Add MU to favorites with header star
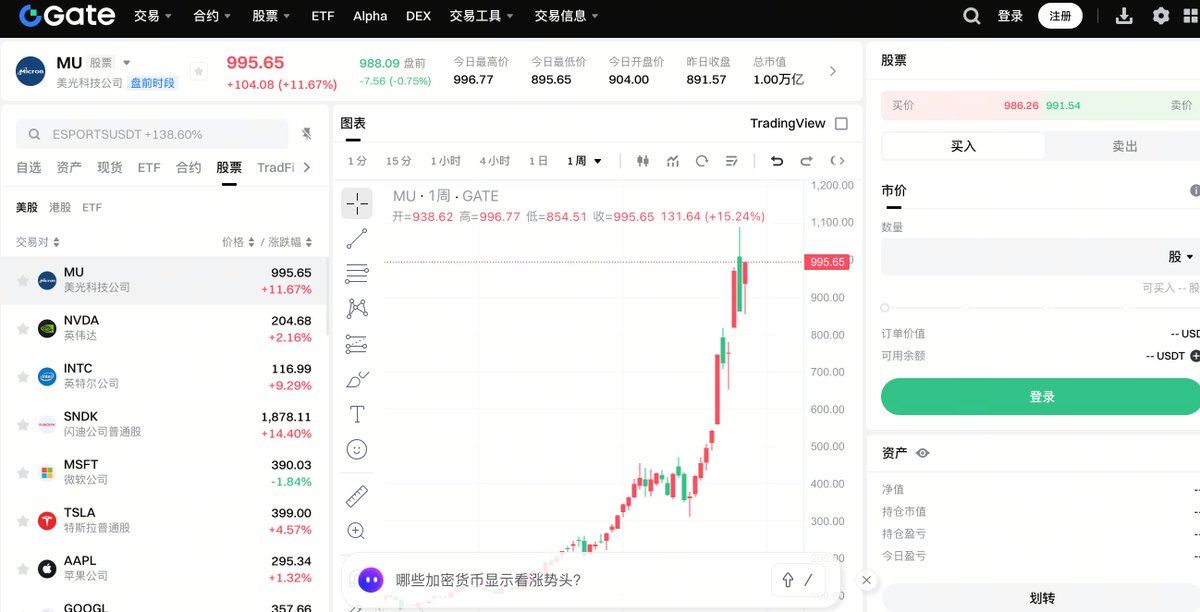Viewport: 1200px width, 612px height. 199,71
